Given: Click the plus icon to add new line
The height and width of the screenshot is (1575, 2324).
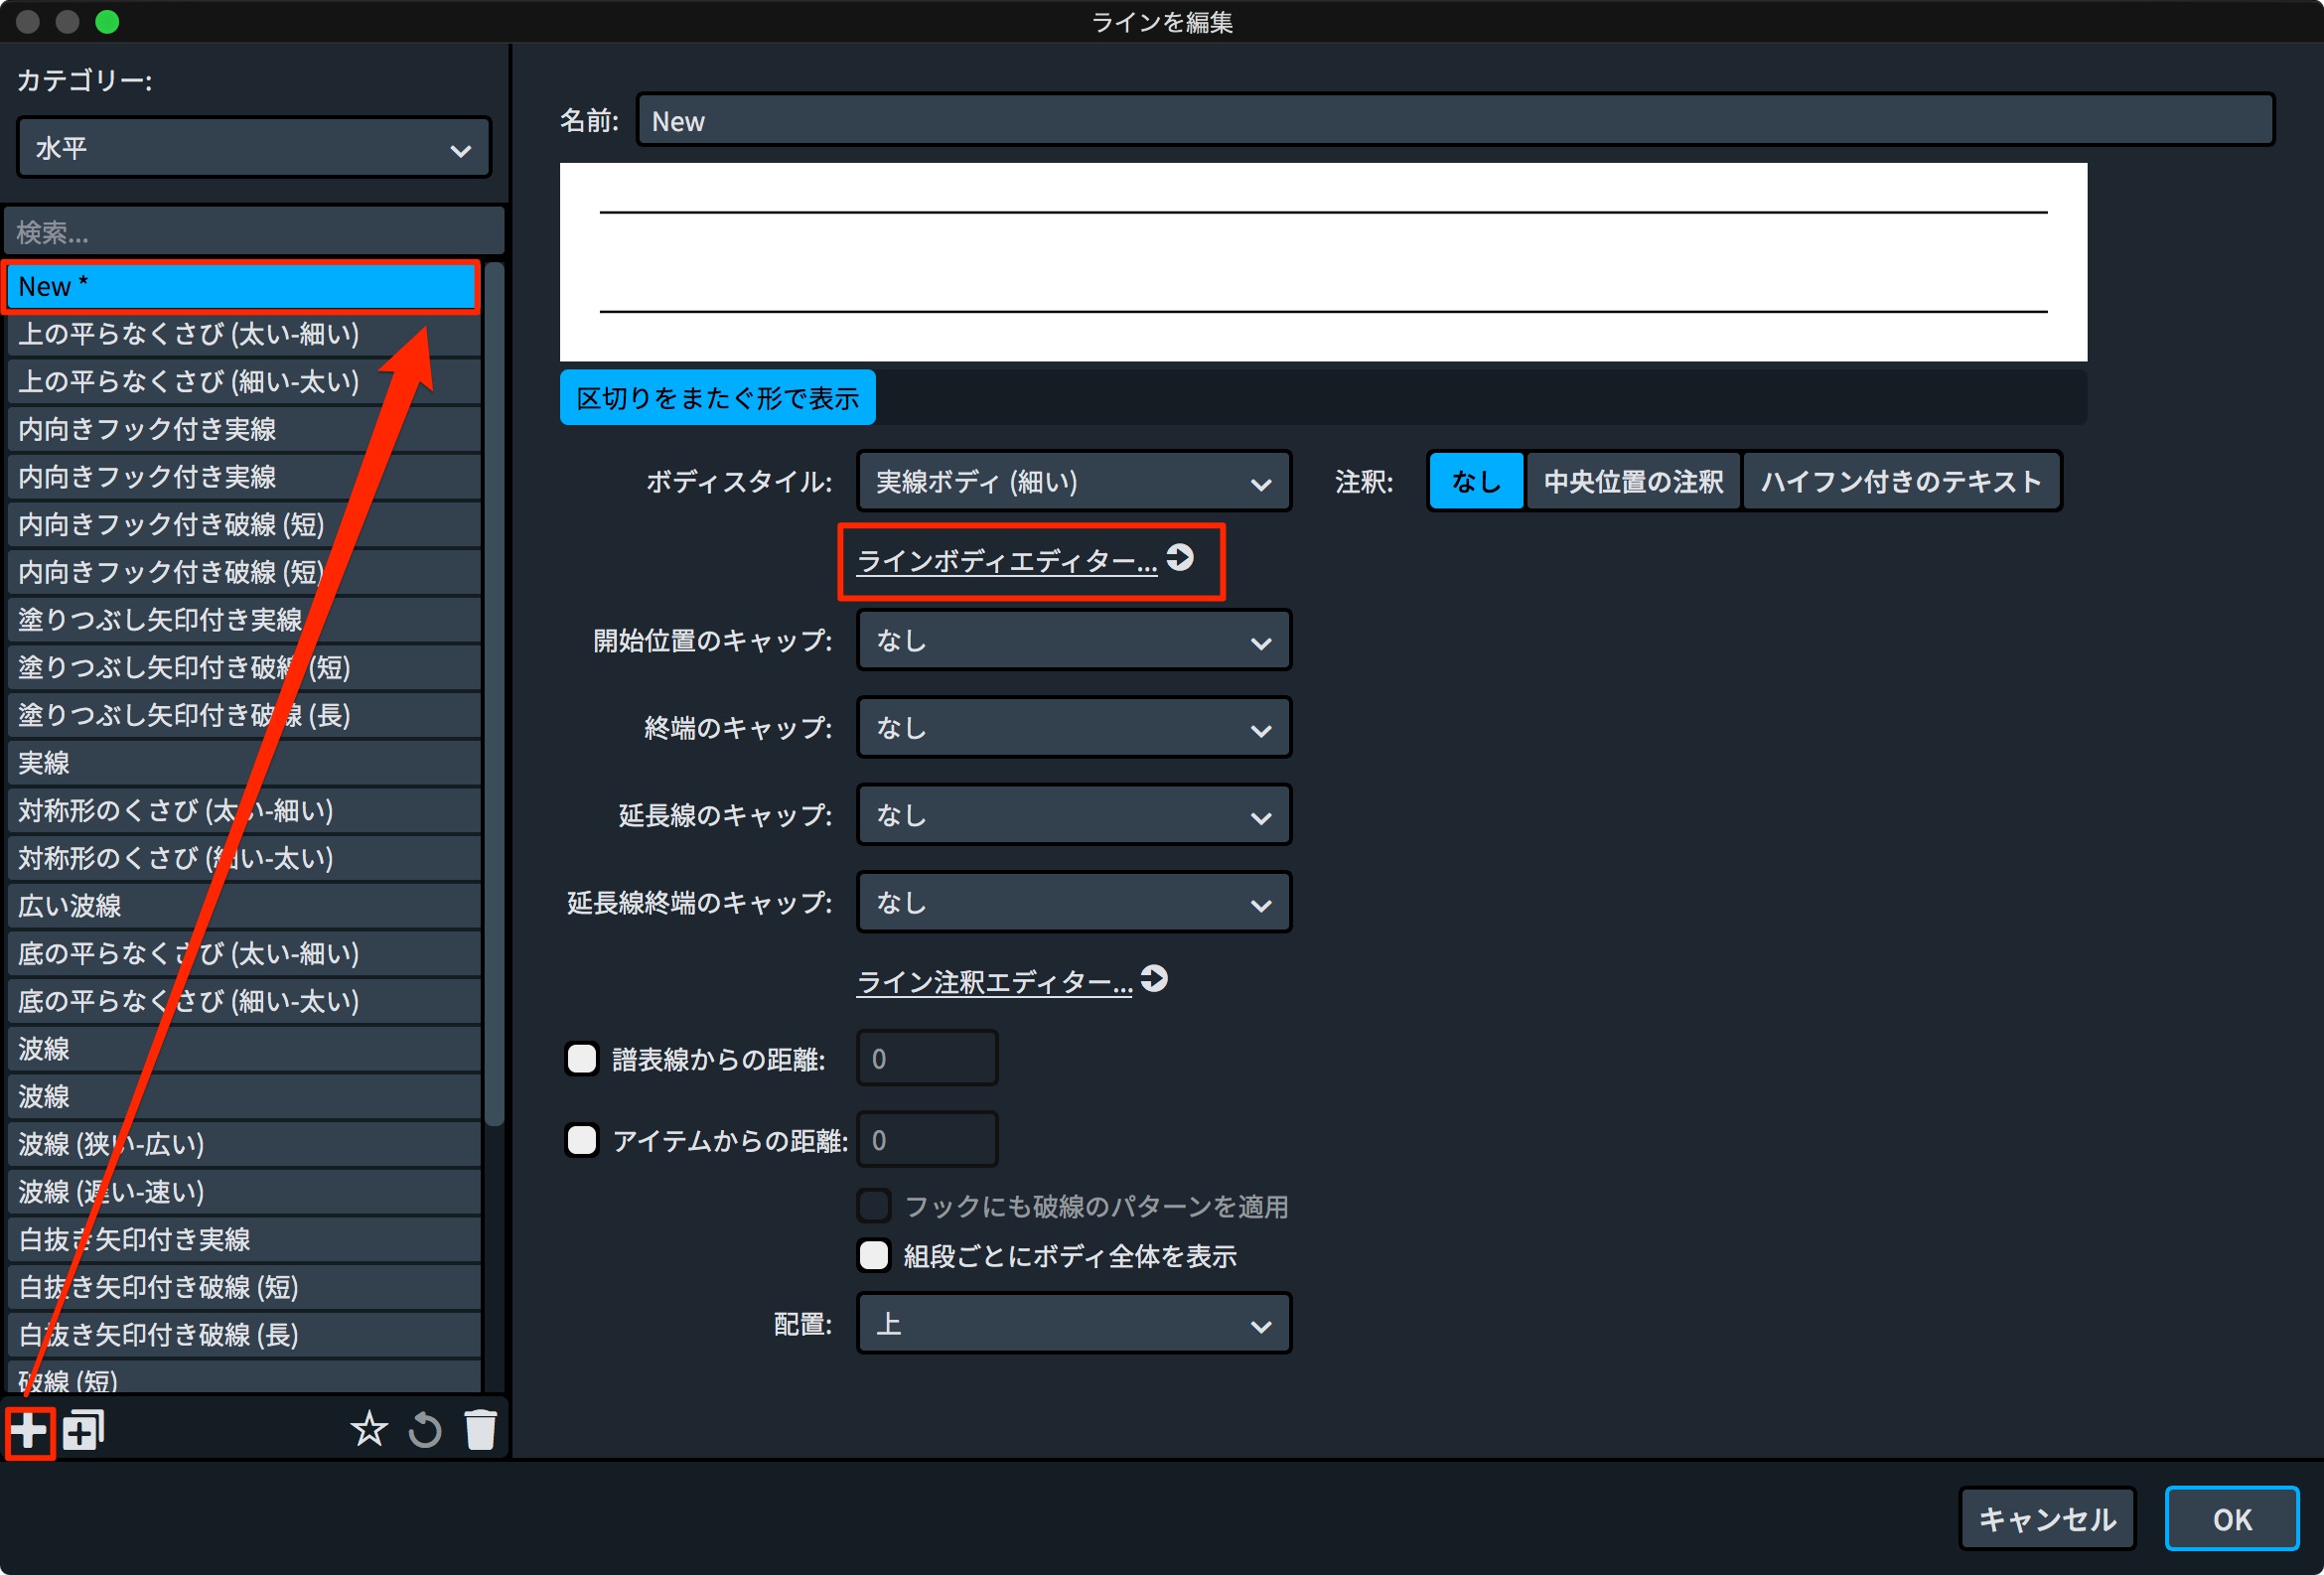Looking at the screenshot, I should click(x=29, y=1431).
